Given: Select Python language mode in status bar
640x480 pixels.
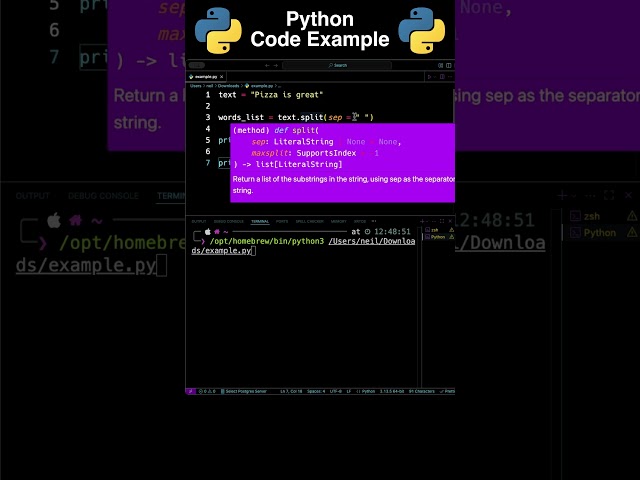Looking at the screenshot, I should [366, 391].
